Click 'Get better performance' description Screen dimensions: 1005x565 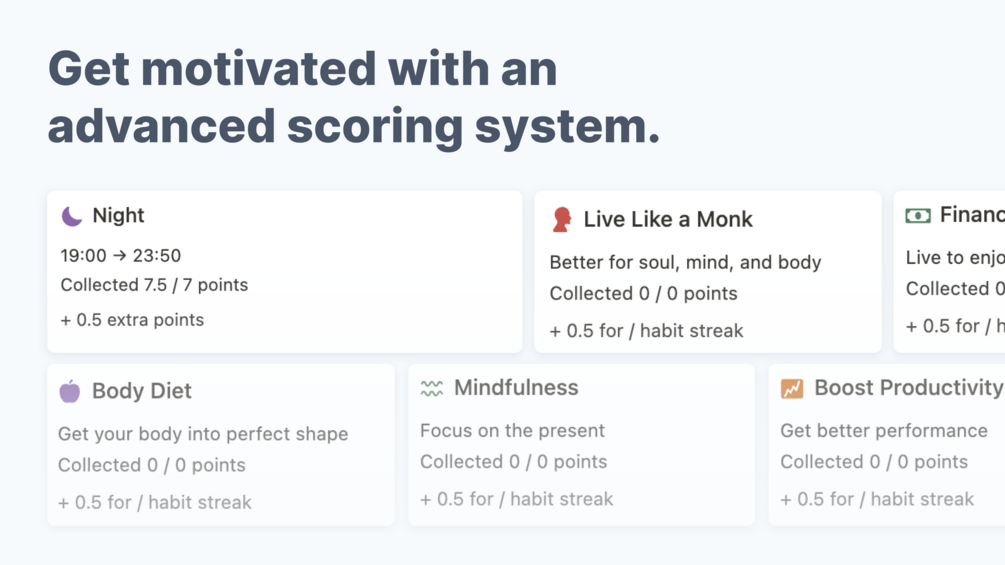click(884, 430)
